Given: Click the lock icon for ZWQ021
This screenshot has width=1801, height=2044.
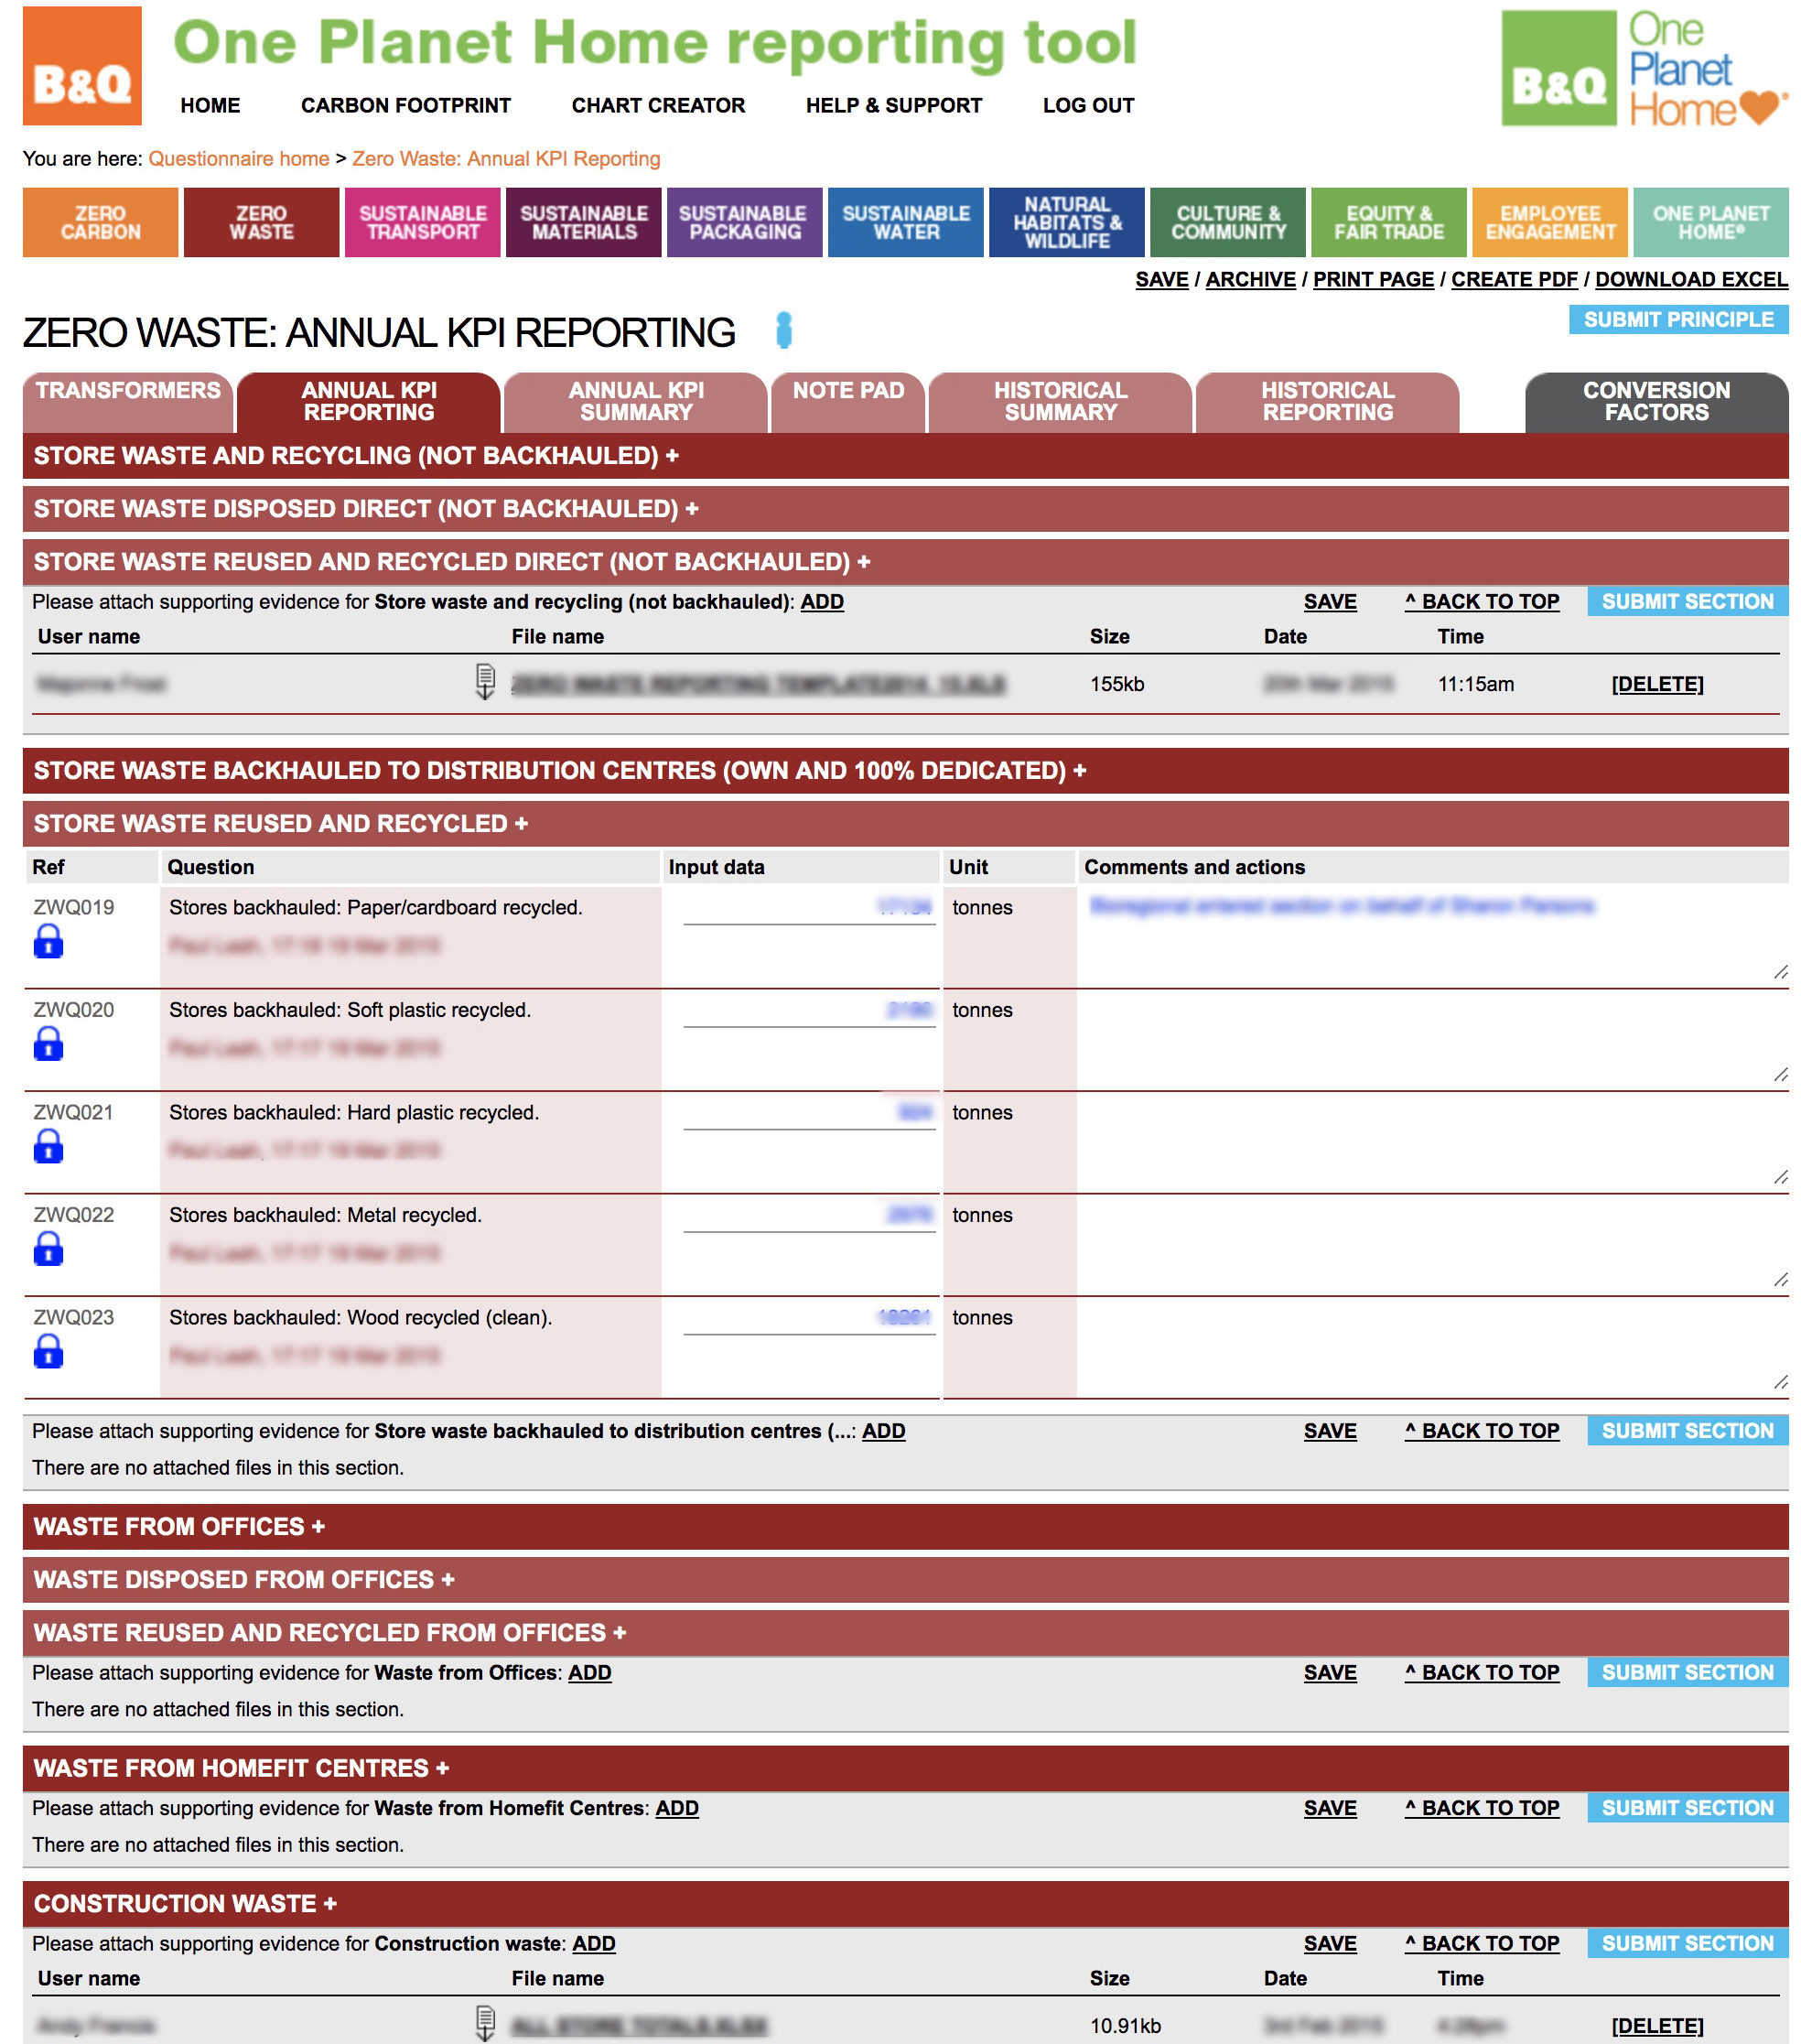Looking at the screenshot, I should point(48,1146).
